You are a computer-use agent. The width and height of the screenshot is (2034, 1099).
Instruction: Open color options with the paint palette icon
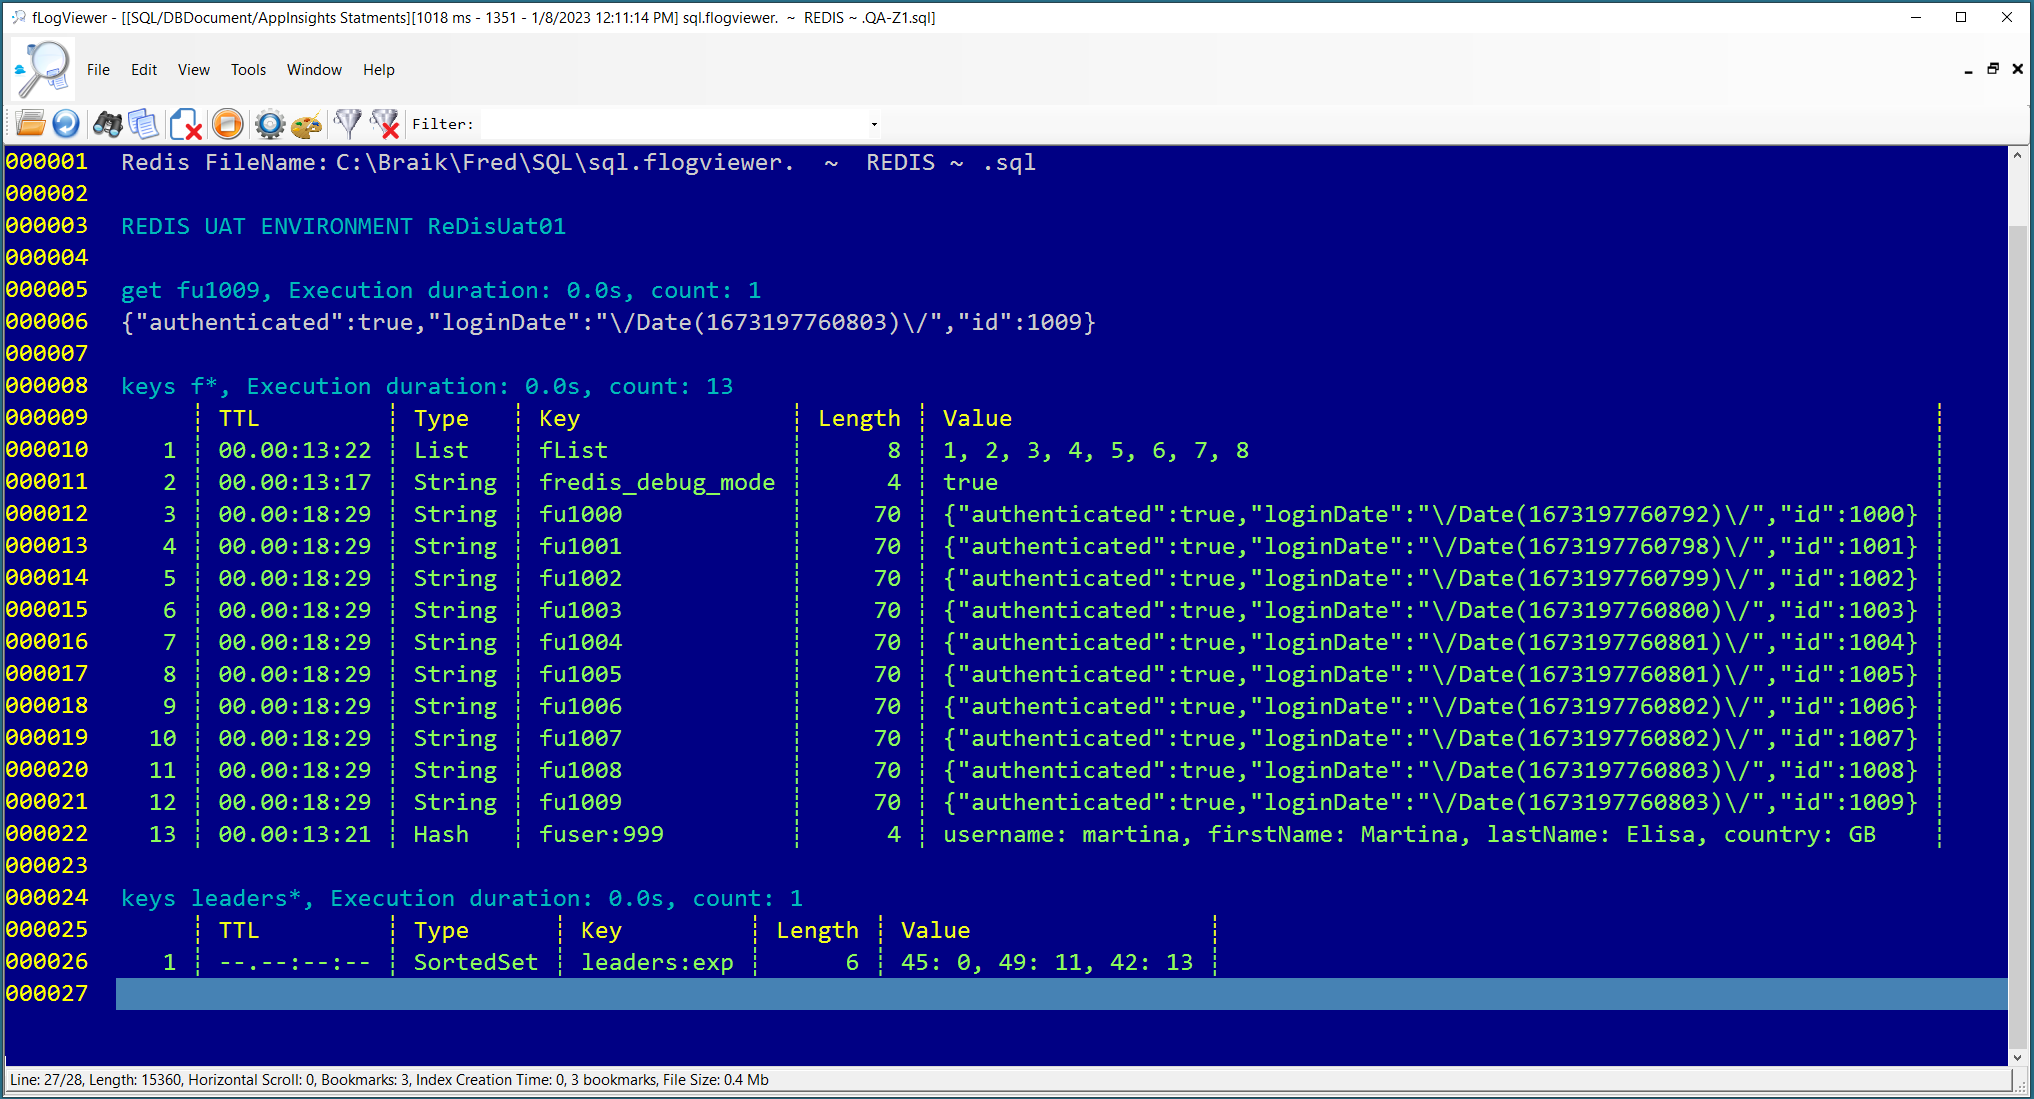coord(306,124)
